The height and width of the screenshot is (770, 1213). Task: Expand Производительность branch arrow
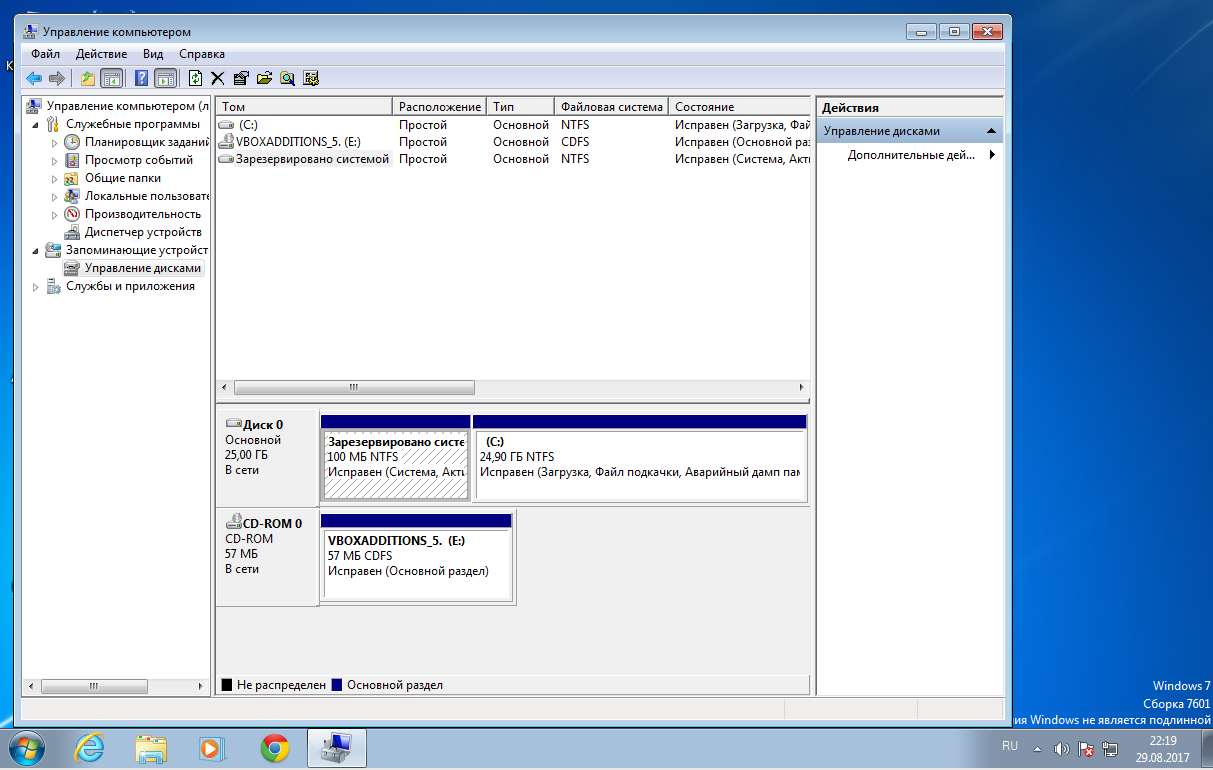pos(55,215)
